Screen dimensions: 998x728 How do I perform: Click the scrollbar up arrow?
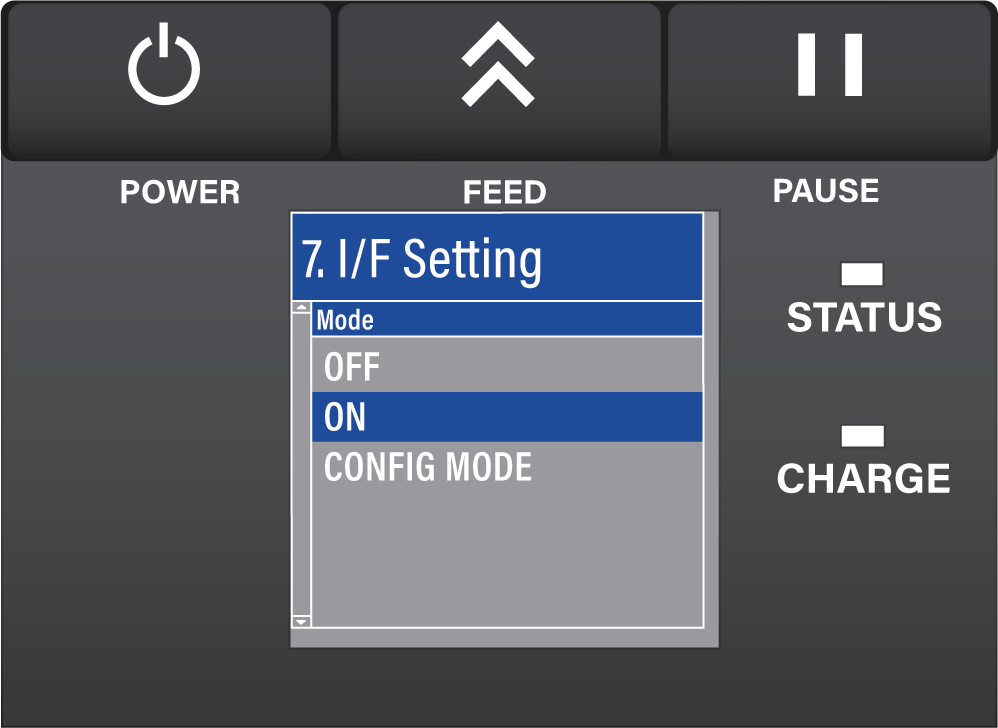point(302,307)
